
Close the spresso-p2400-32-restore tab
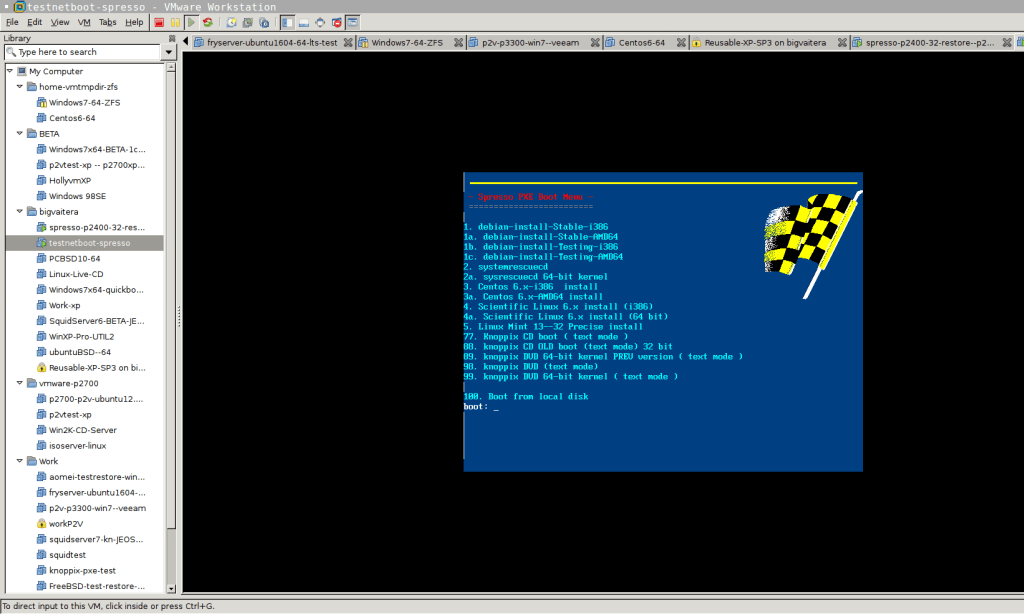(1007, 42)
